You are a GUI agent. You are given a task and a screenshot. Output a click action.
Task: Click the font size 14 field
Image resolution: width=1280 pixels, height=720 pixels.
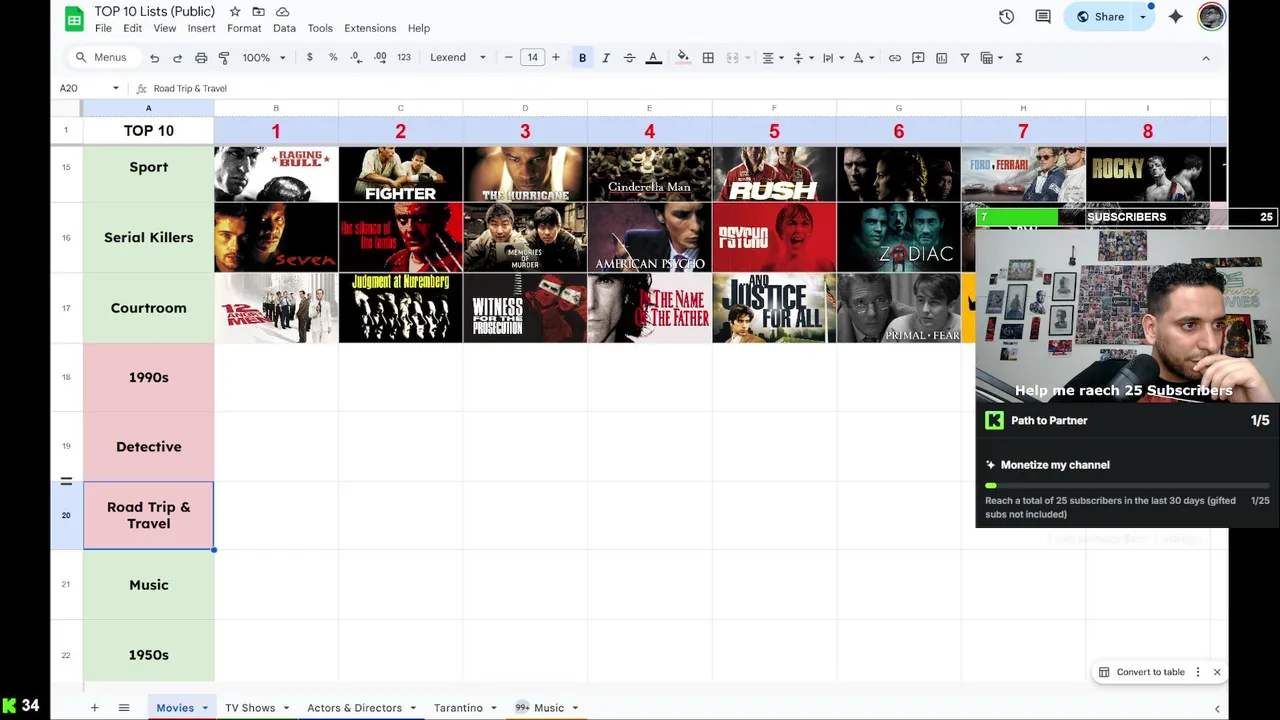tap(532, 58)
